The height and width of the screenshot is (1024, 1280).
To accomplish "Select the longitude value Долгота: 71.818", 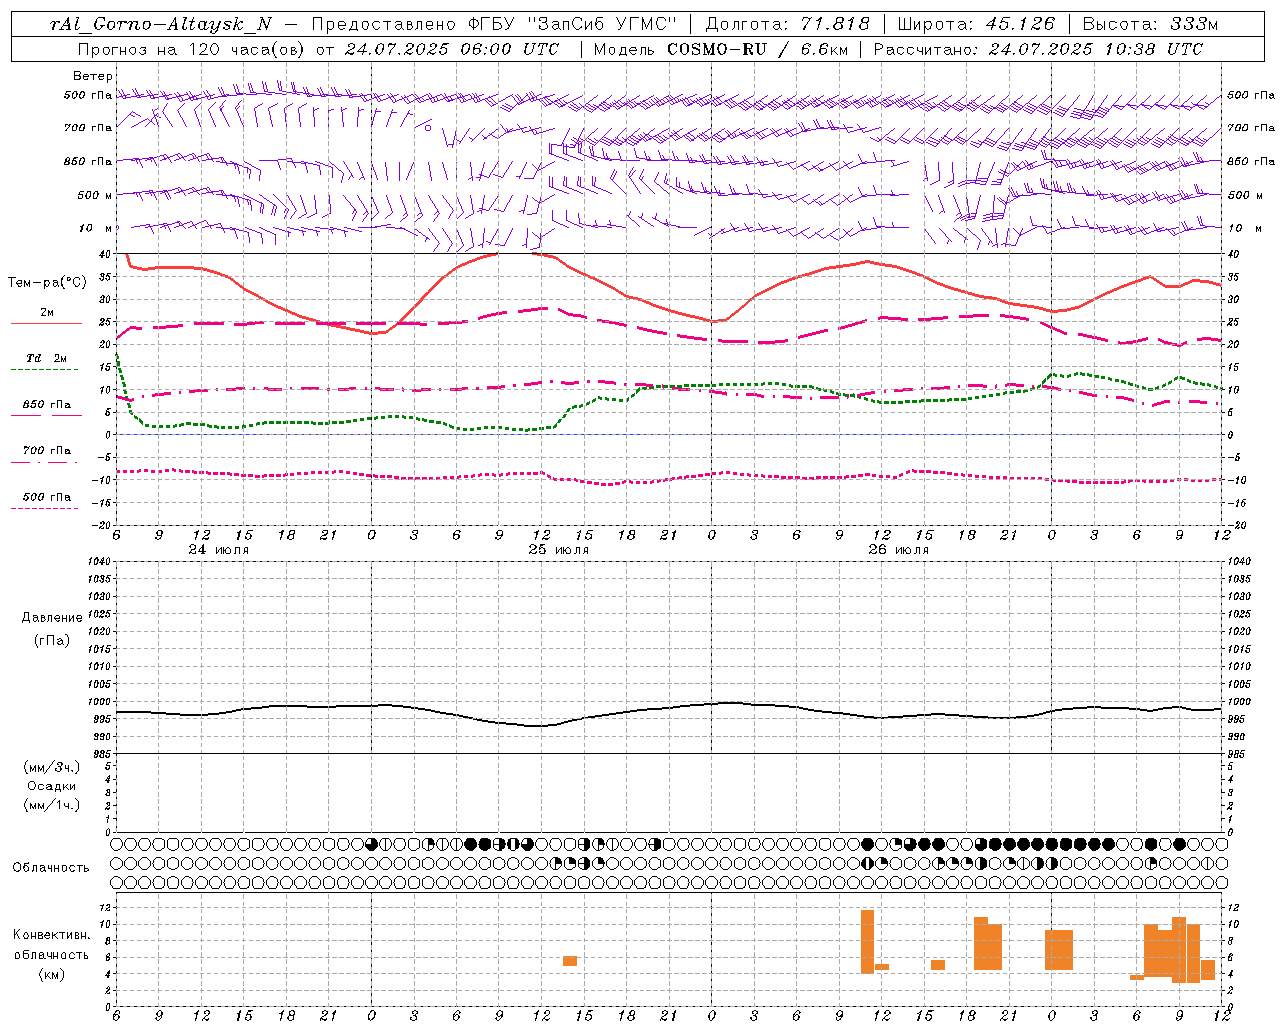I will (788, 24).
